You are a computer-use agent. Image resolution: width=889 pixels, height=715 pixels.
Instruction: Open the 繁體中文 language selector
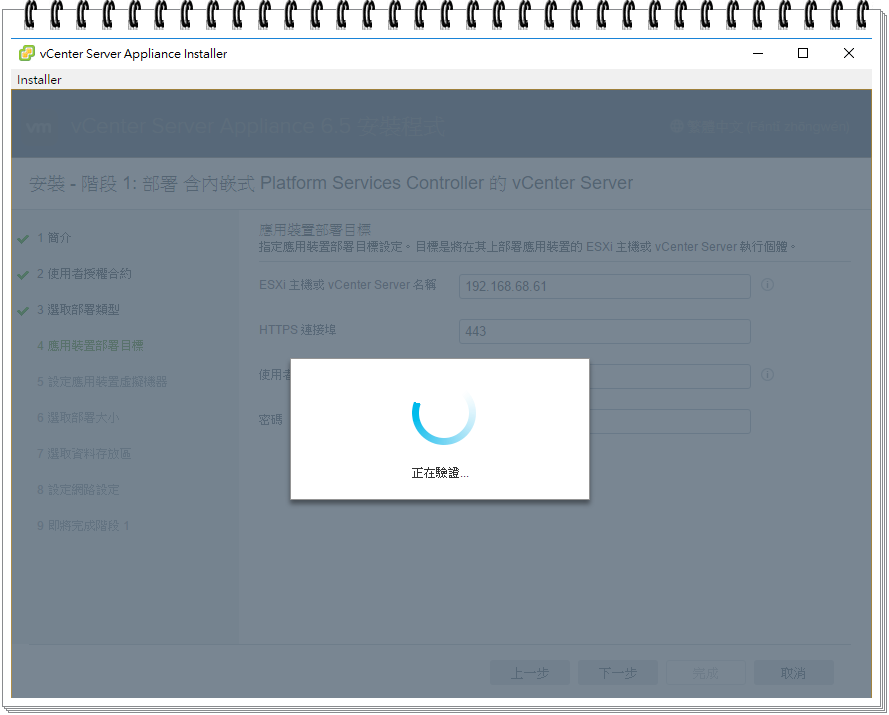click(x=760, y=126)
